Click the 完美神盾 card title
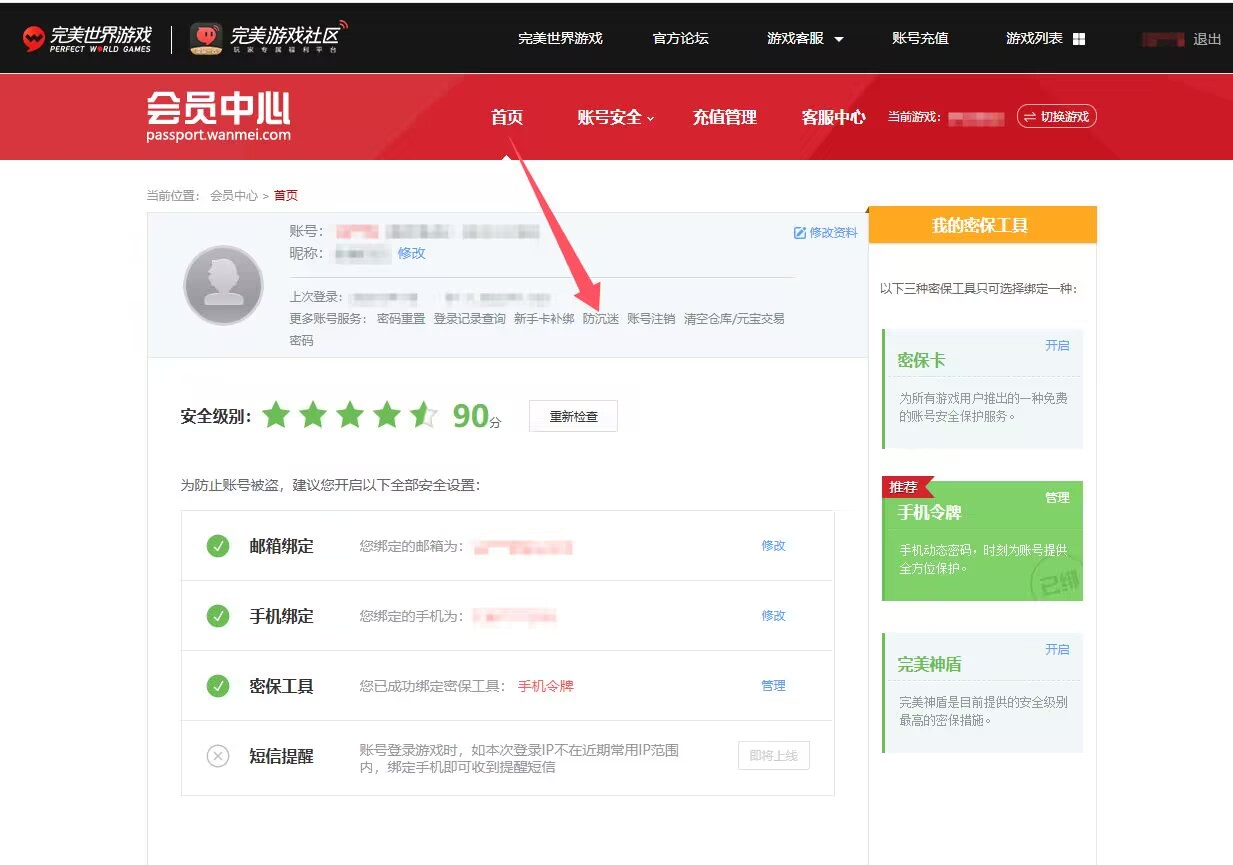Screen dimensions: 1233x865 (930, 664)
